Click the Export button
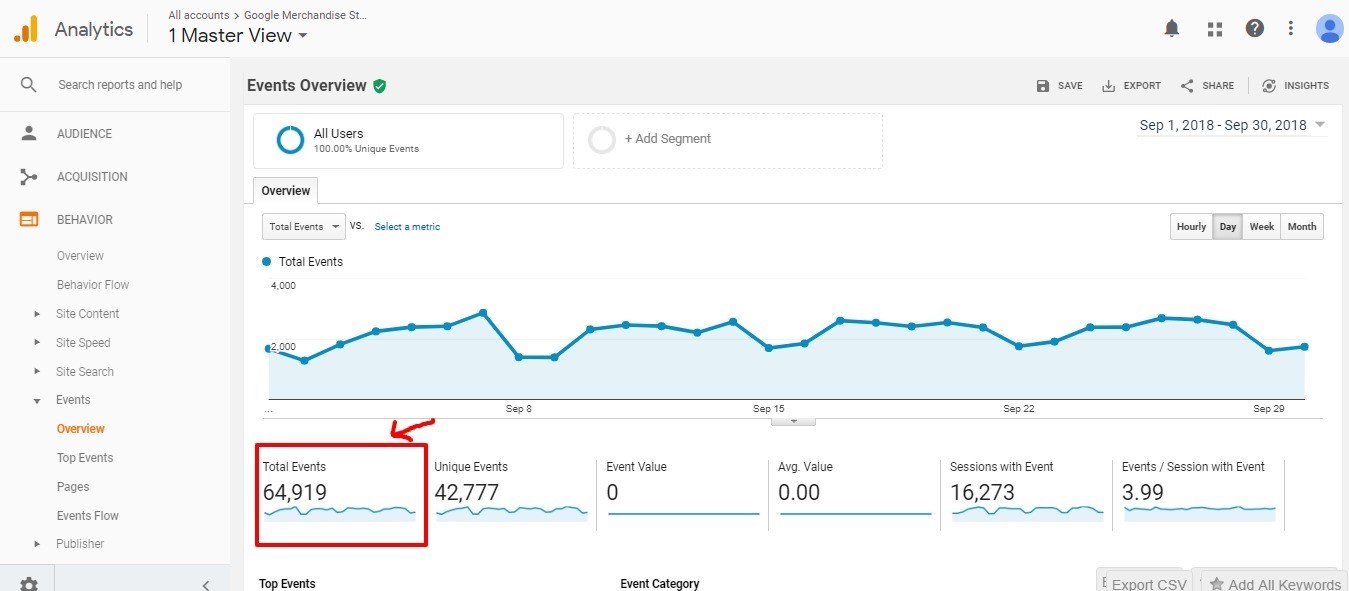This screenshot has height=591, width=1349. tap(1131, 86)
